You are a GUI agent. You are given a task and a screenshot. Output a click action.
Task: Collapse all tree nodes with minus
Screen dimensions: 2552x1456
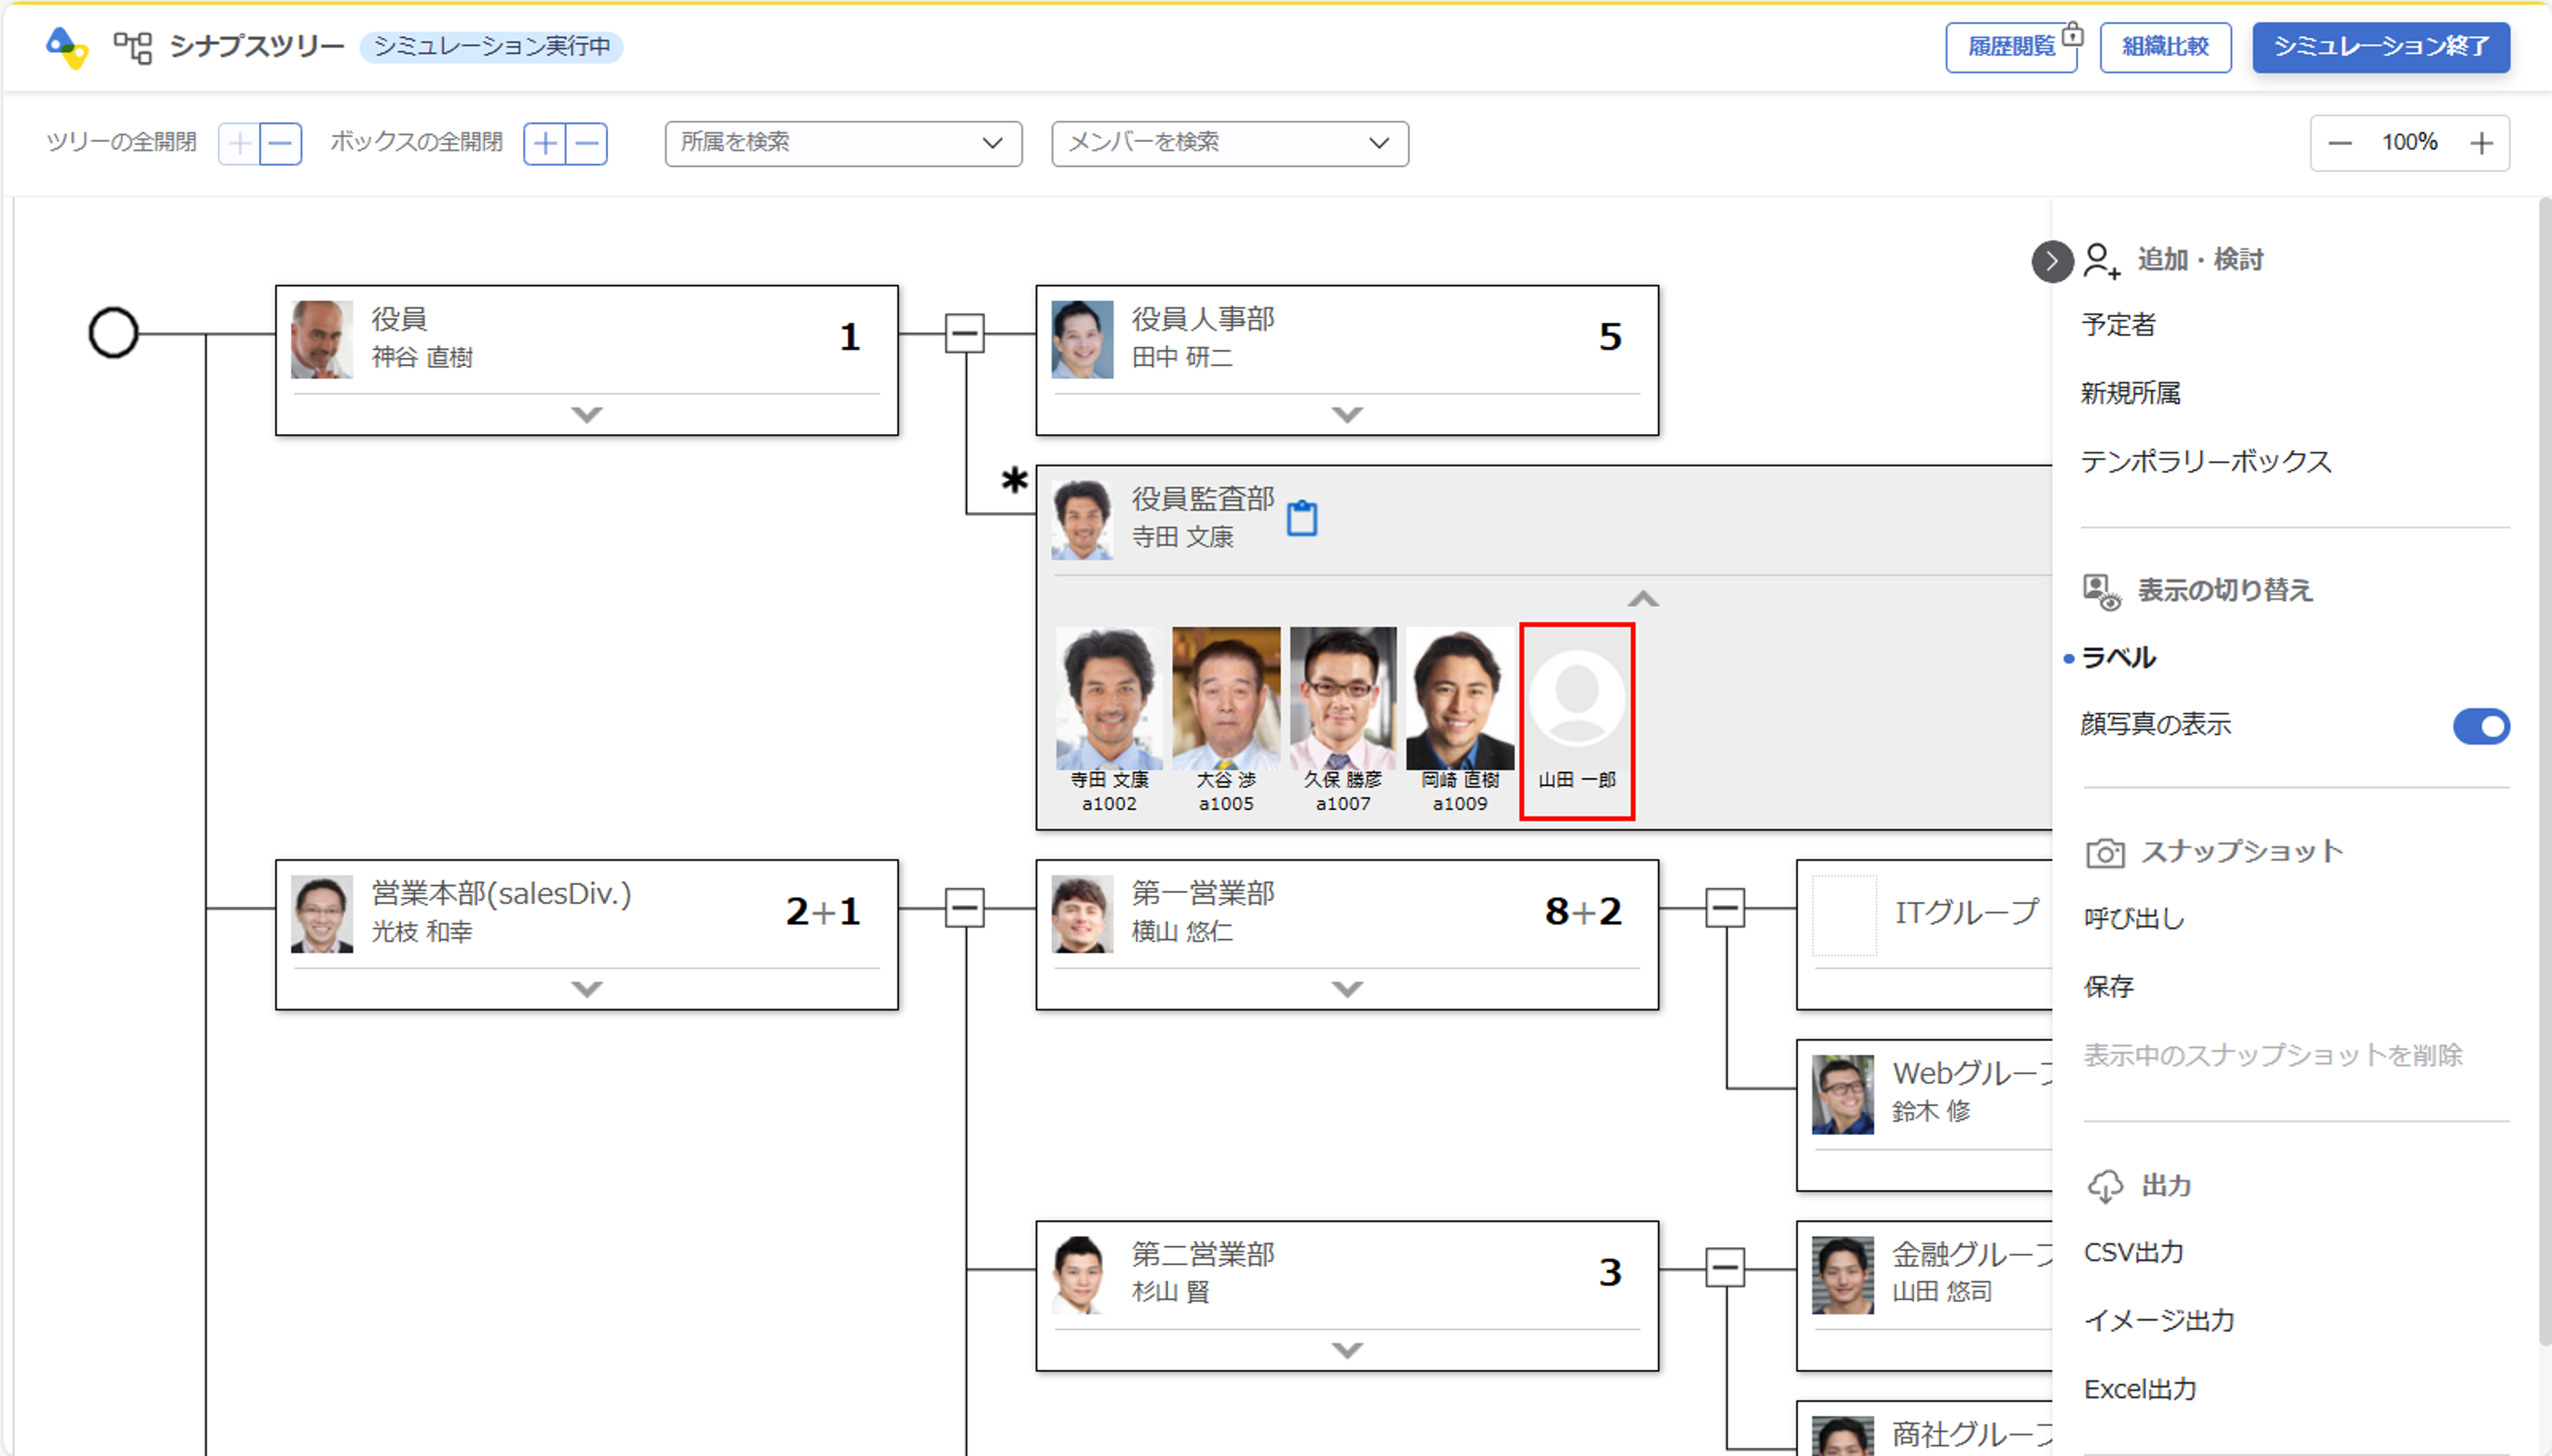pos(281,144)
